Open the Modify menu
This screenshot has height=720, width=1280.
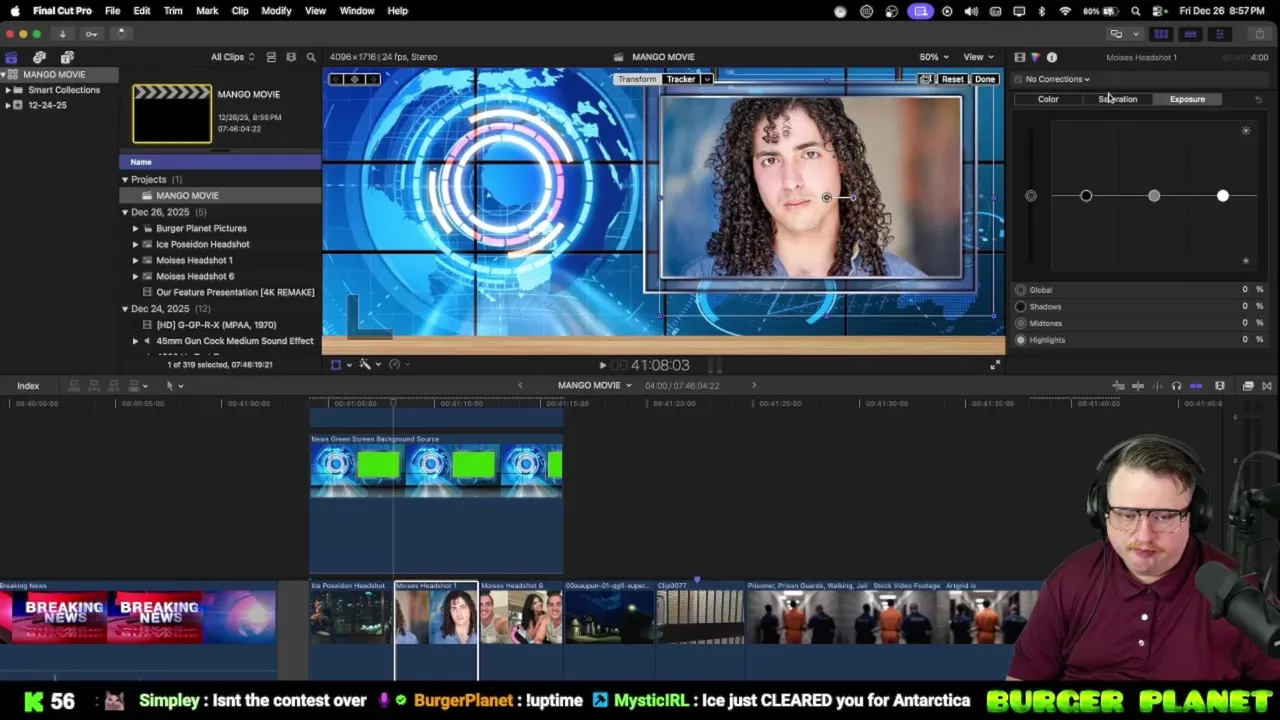pyautogui.click(x=276, y=11)
